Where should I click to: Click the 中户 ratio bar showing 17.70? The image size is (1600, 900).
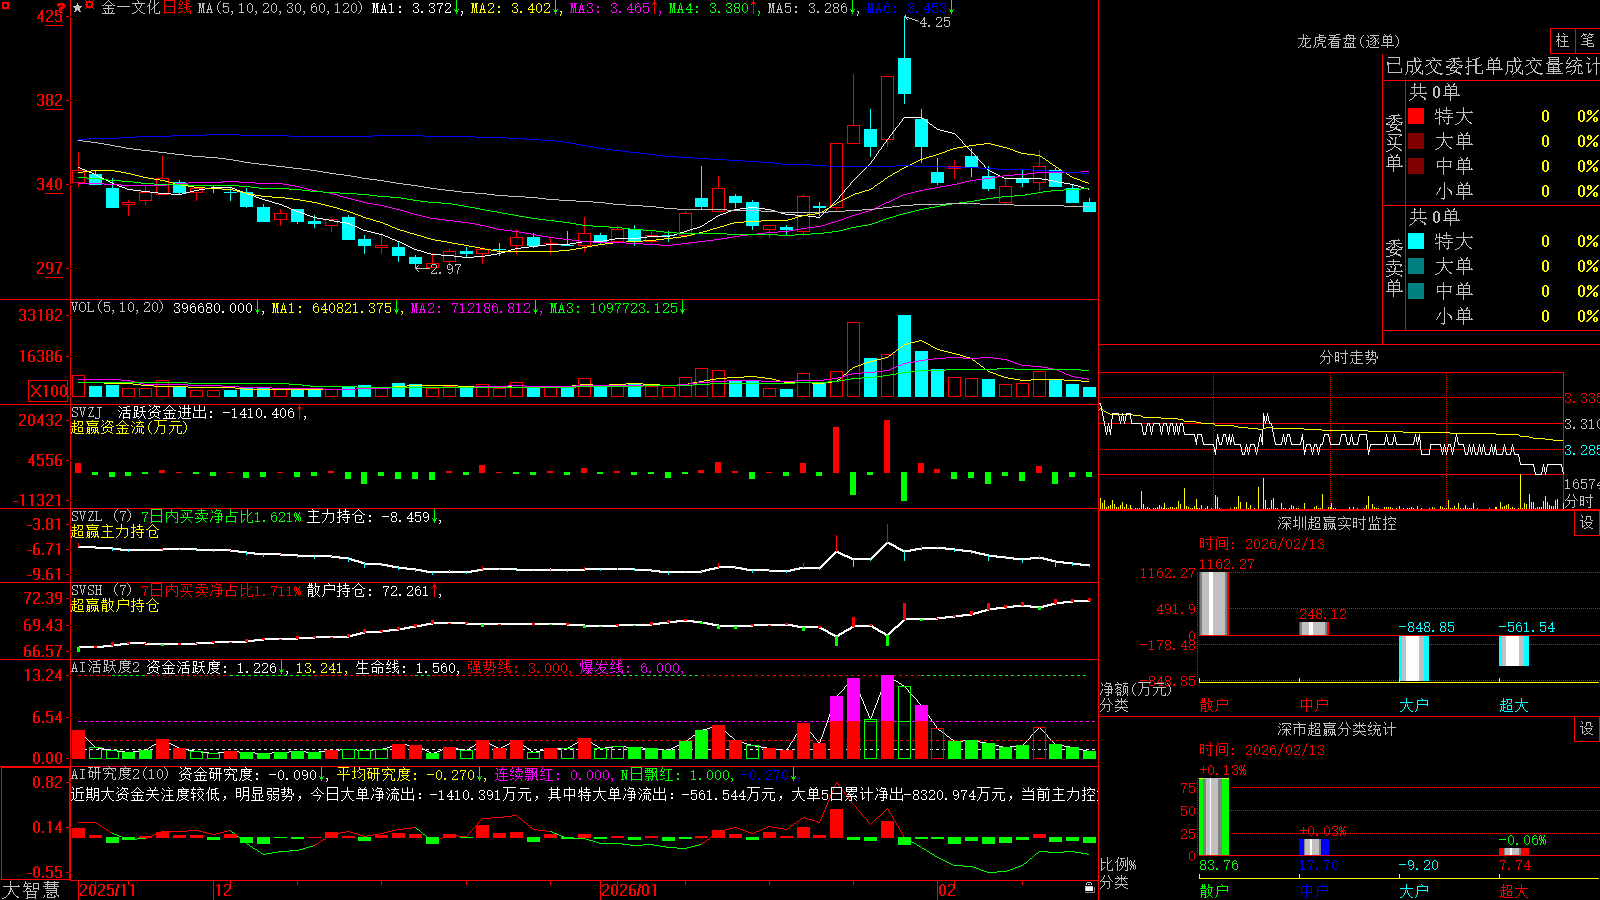(1313, 847)
